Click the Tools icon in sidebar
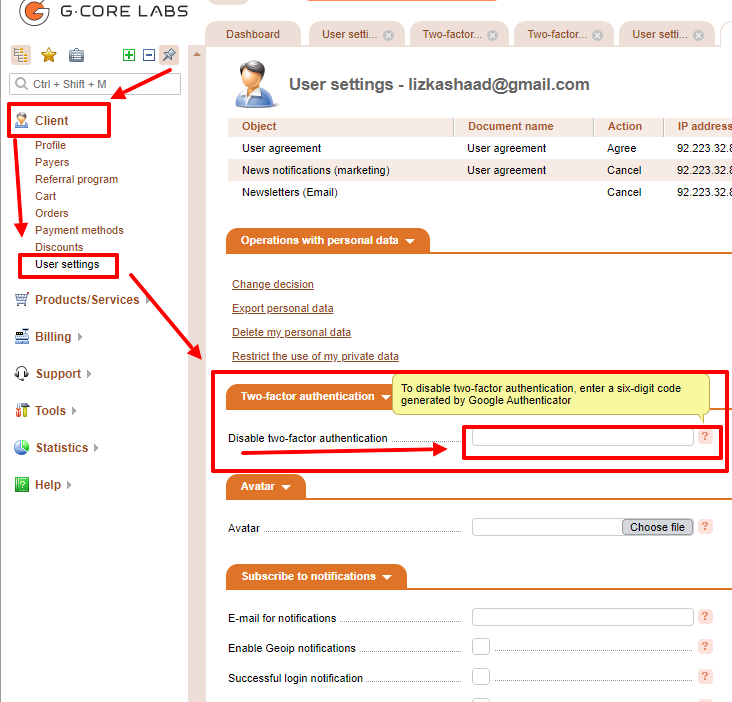The width and height of the screenshot is (732, 702). click(21, 410)
